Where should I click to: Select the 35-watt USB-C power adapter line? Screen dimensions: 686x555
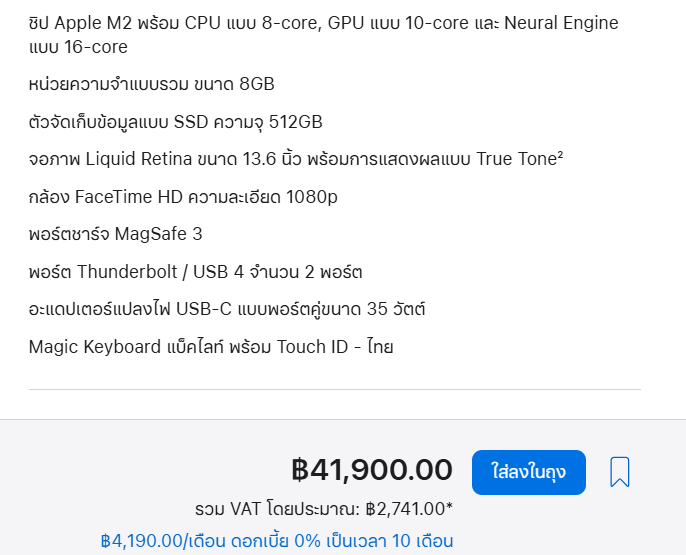(x=227, y=309)
